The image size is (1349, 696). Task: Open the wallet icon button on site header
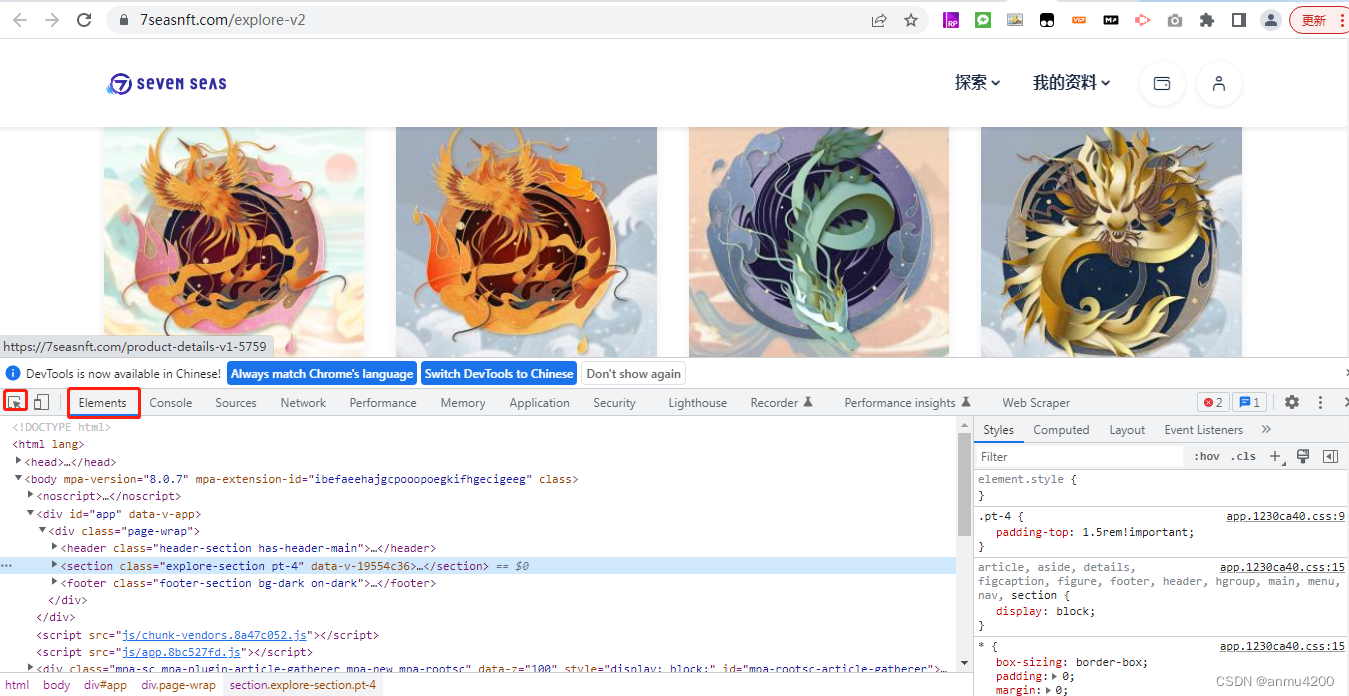point(1162,84)
